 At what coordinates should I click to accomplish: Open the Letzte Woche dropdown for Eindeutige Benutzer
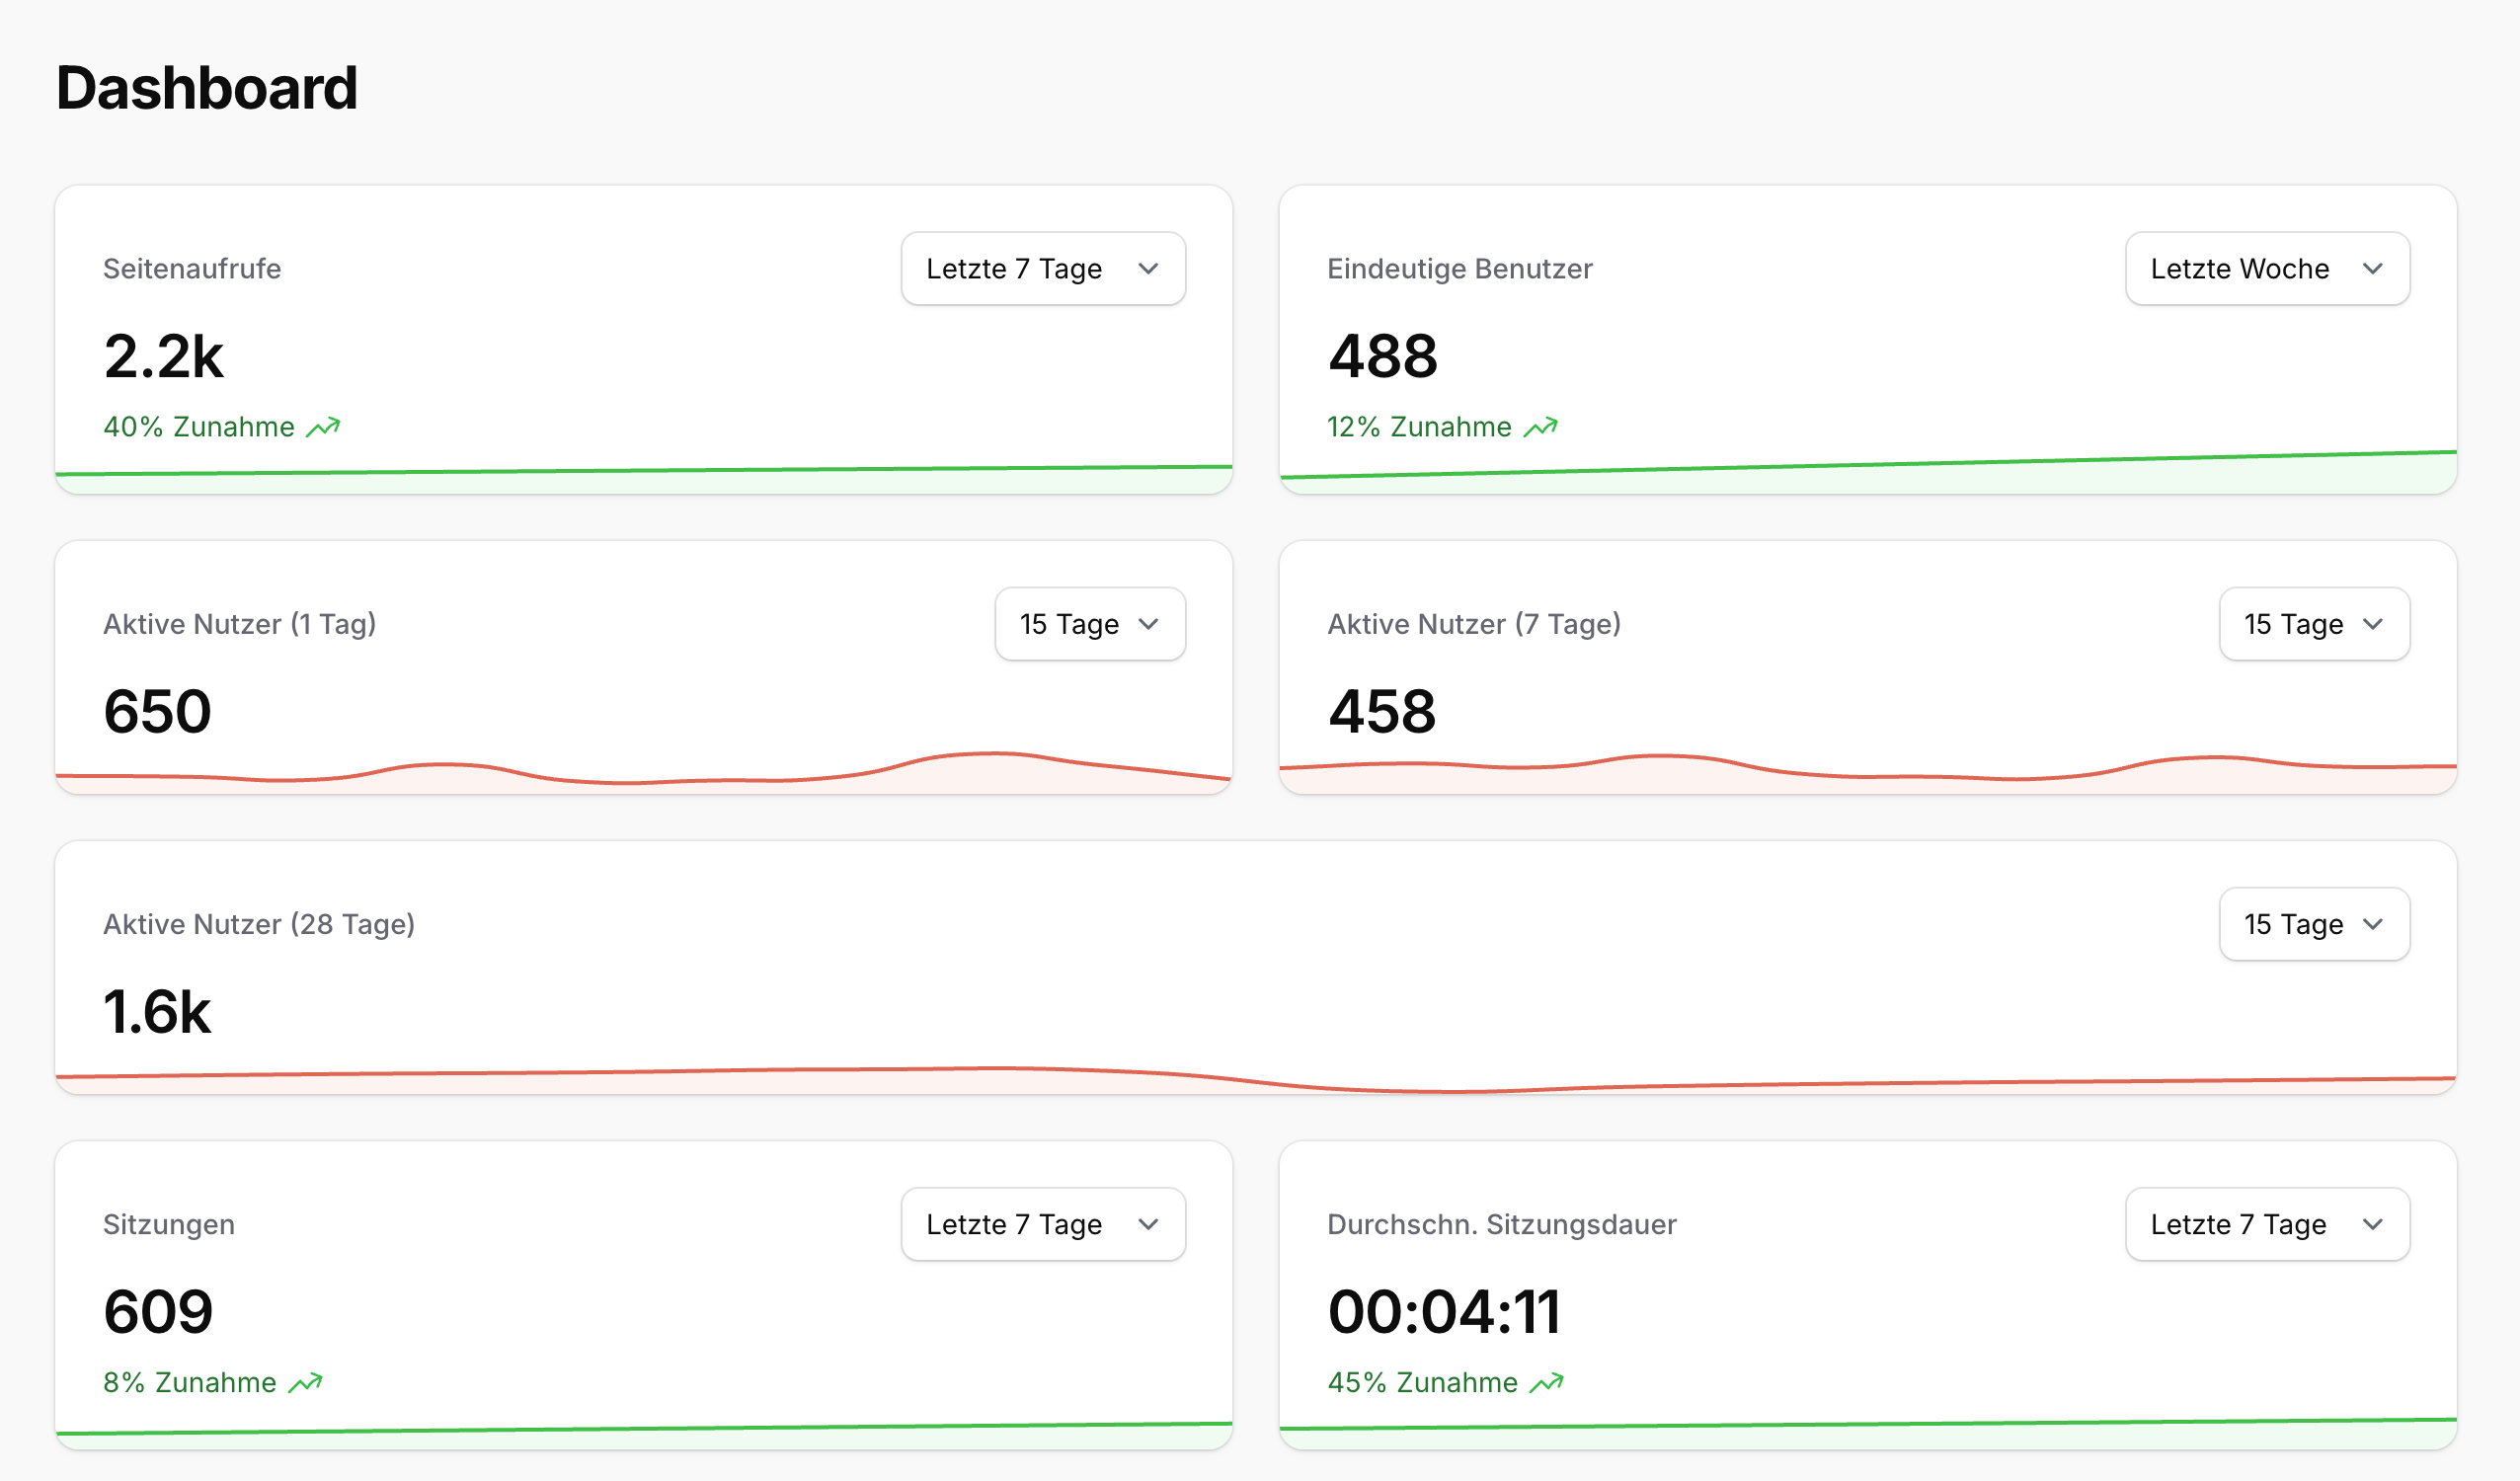(x=2267, y=268)
